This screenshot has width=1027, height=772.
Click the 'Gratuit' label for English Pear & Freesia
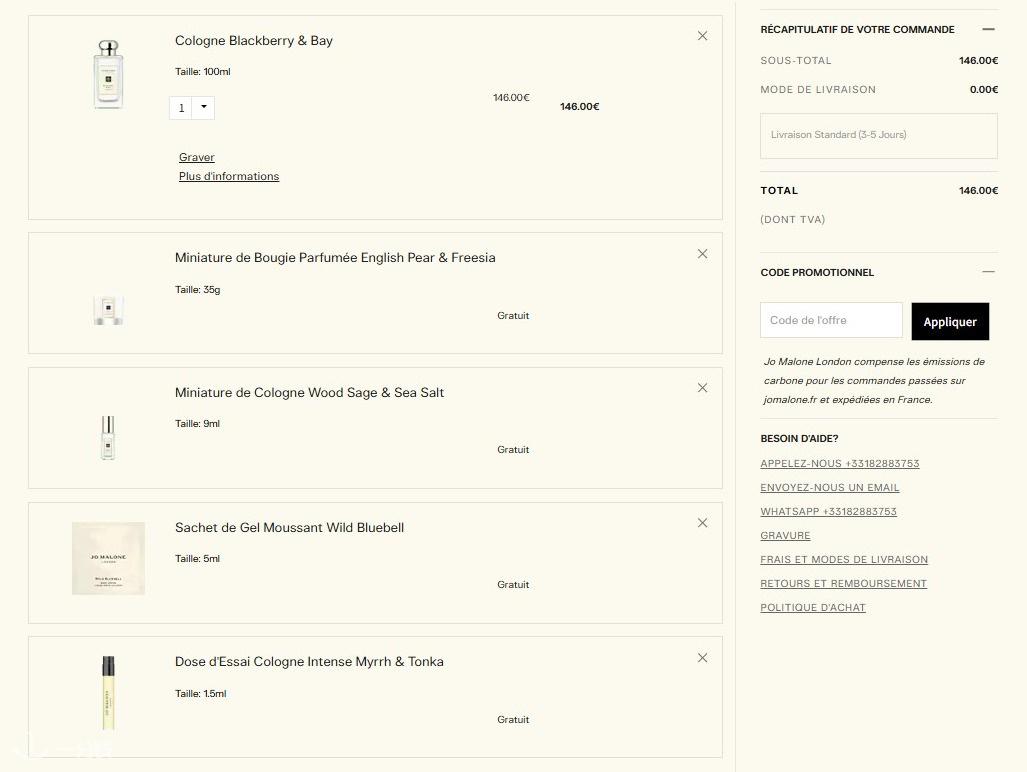513,316
